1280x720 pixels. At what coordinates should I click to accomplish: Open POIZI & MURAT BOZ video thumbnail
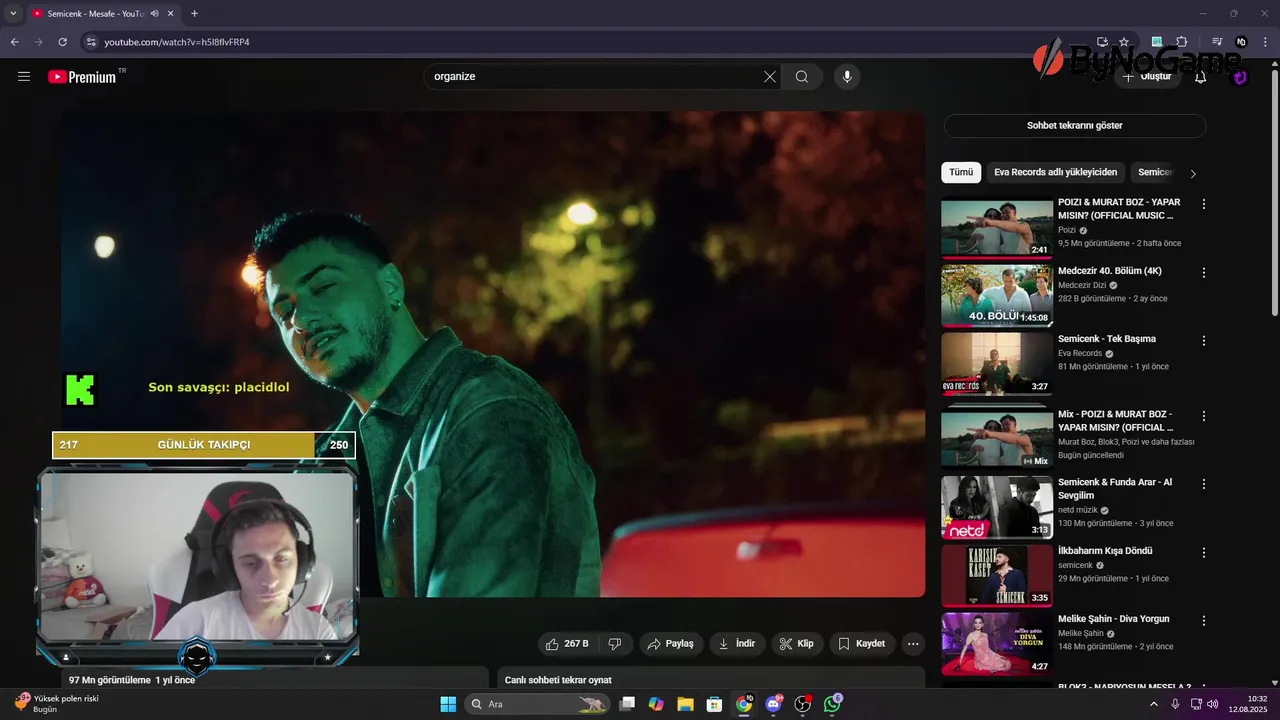[x=997, y=228]
